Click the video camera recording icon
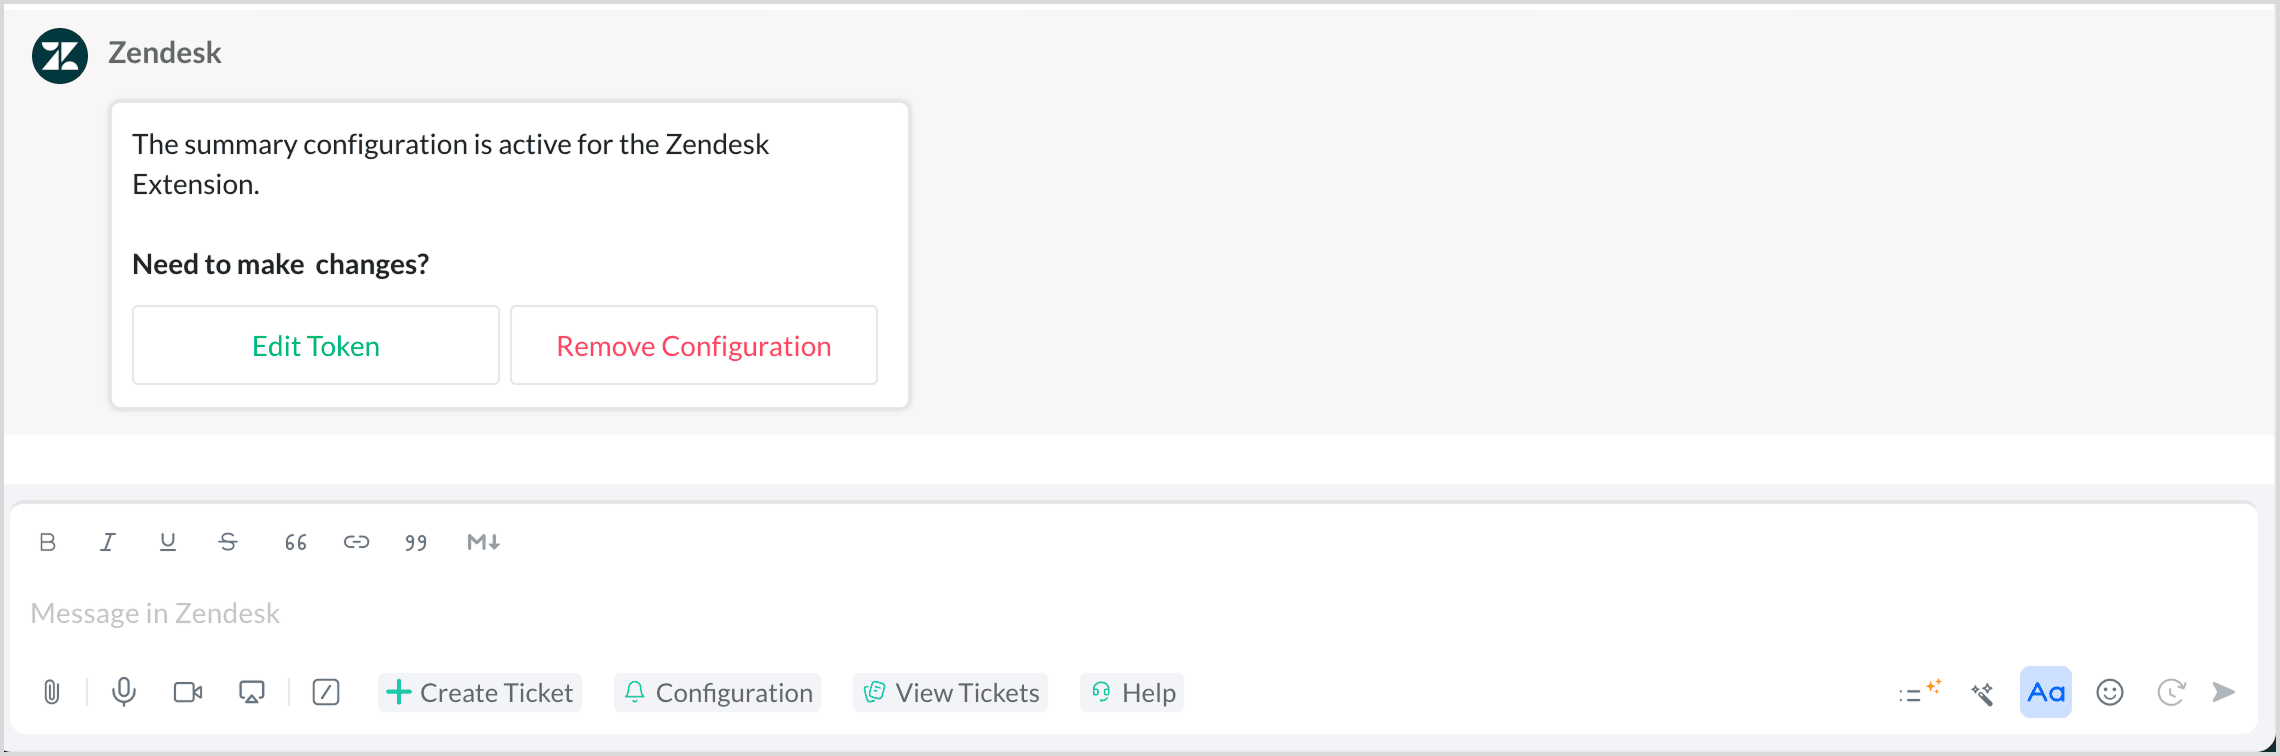This screenshot has height=756, width=2280. (x=188, y=692)
